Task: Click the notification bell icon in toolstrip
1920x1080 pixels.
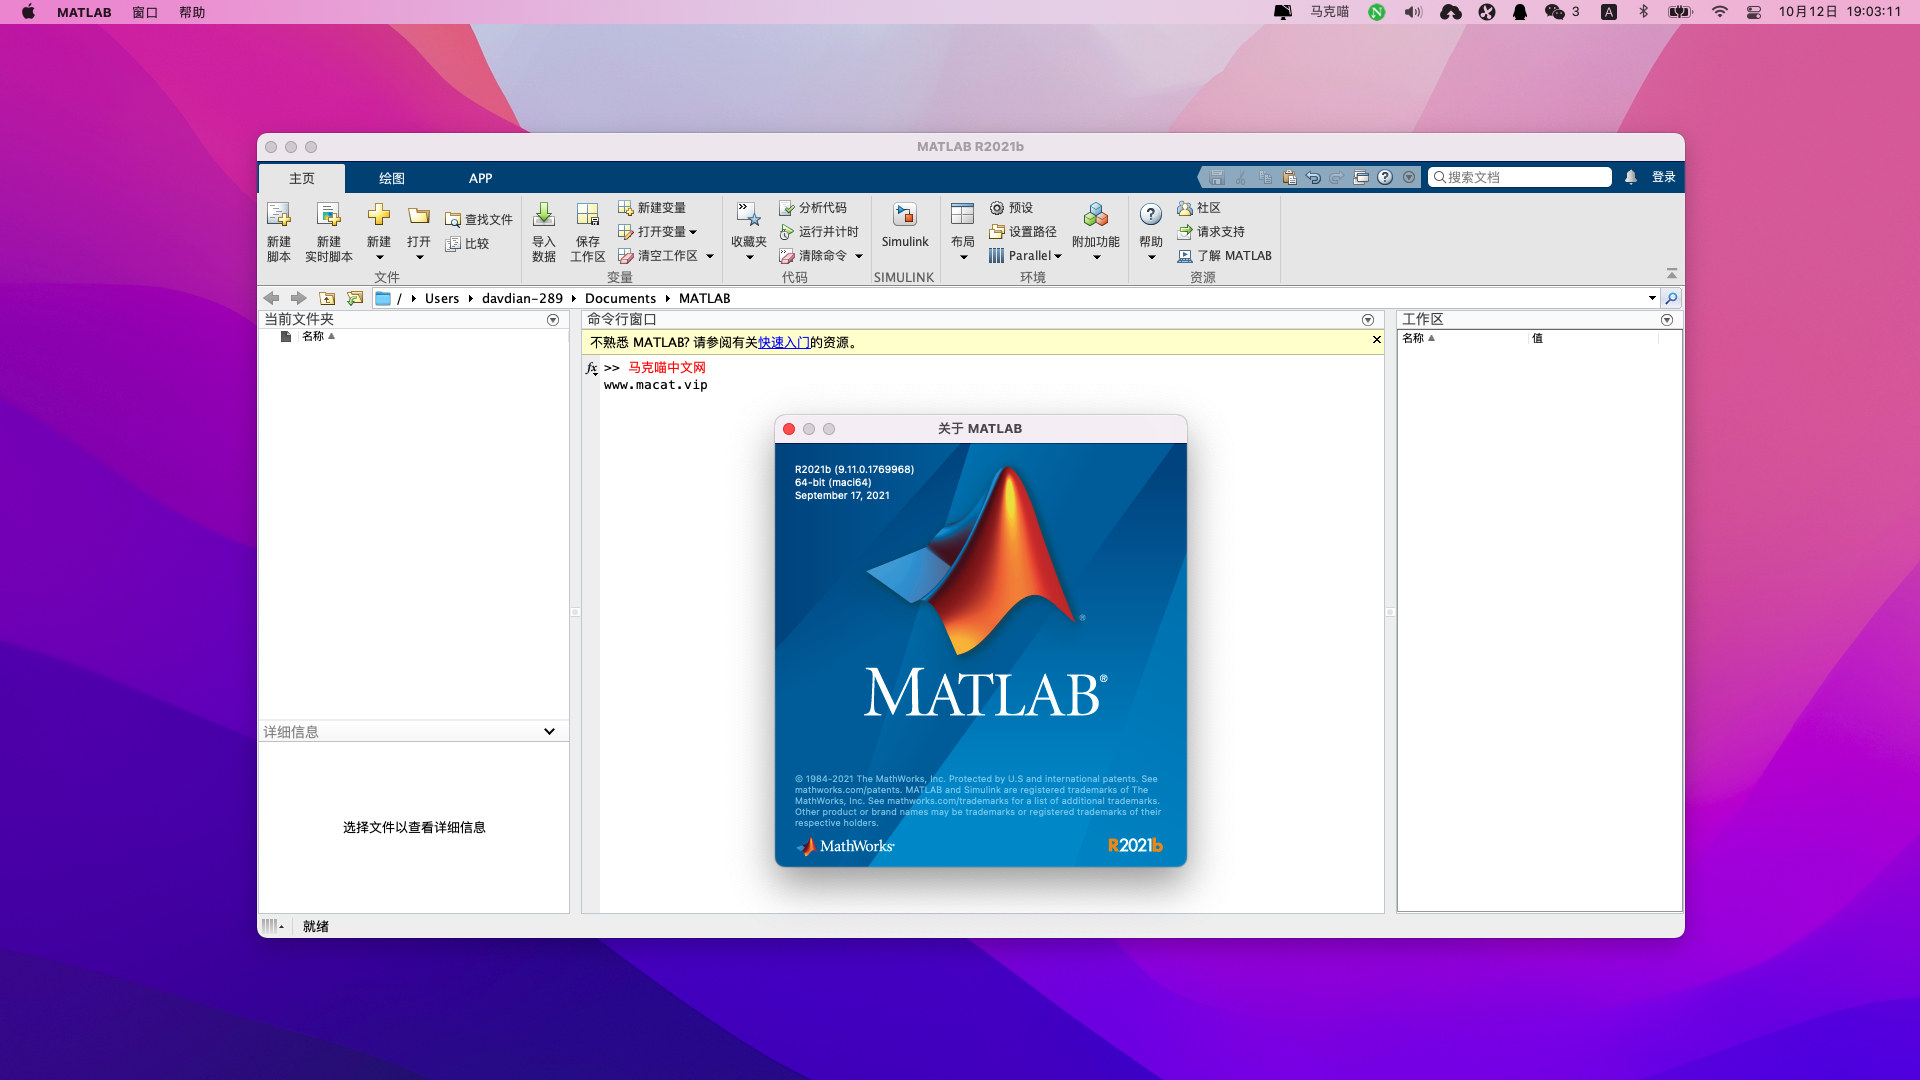Action: [1631, 177]
